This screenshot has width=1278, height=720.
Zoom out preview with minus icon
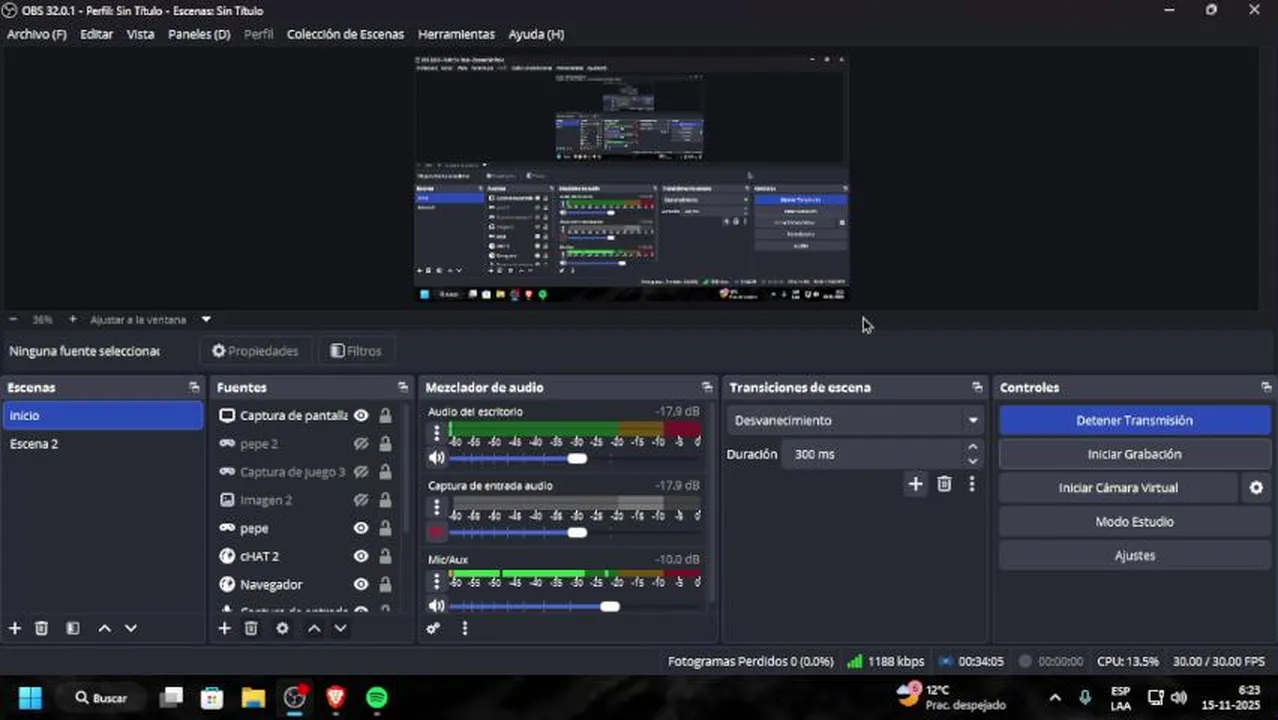coord(13,319)
